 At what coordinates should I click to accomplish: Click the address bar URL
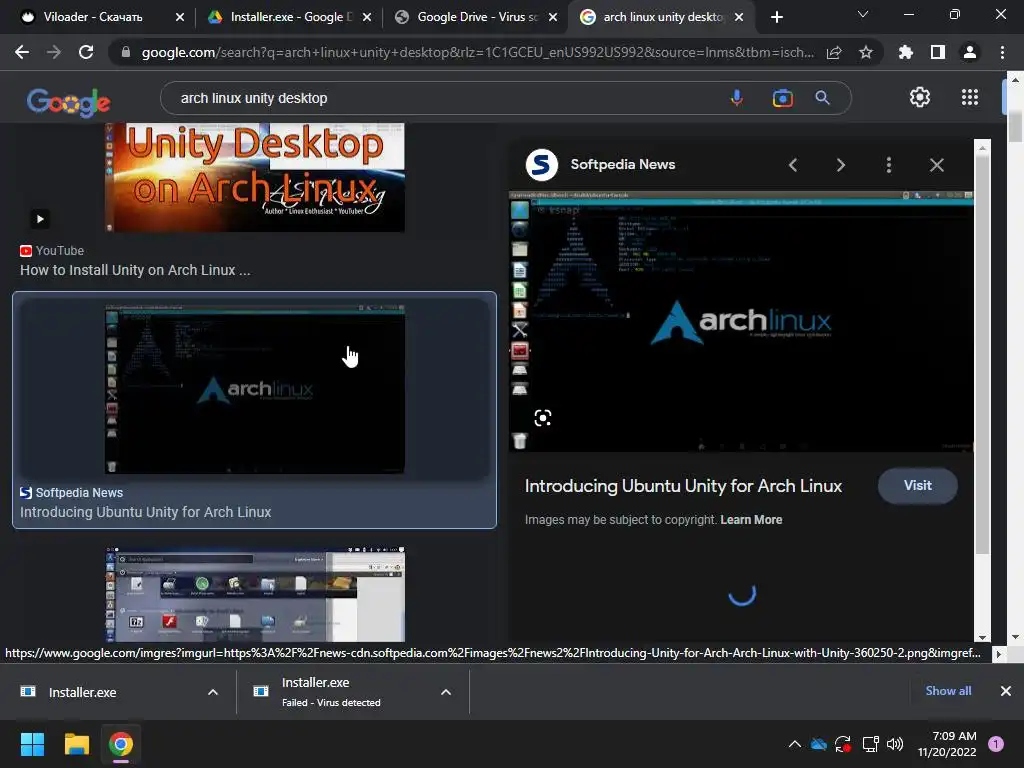tap(477, 52)
